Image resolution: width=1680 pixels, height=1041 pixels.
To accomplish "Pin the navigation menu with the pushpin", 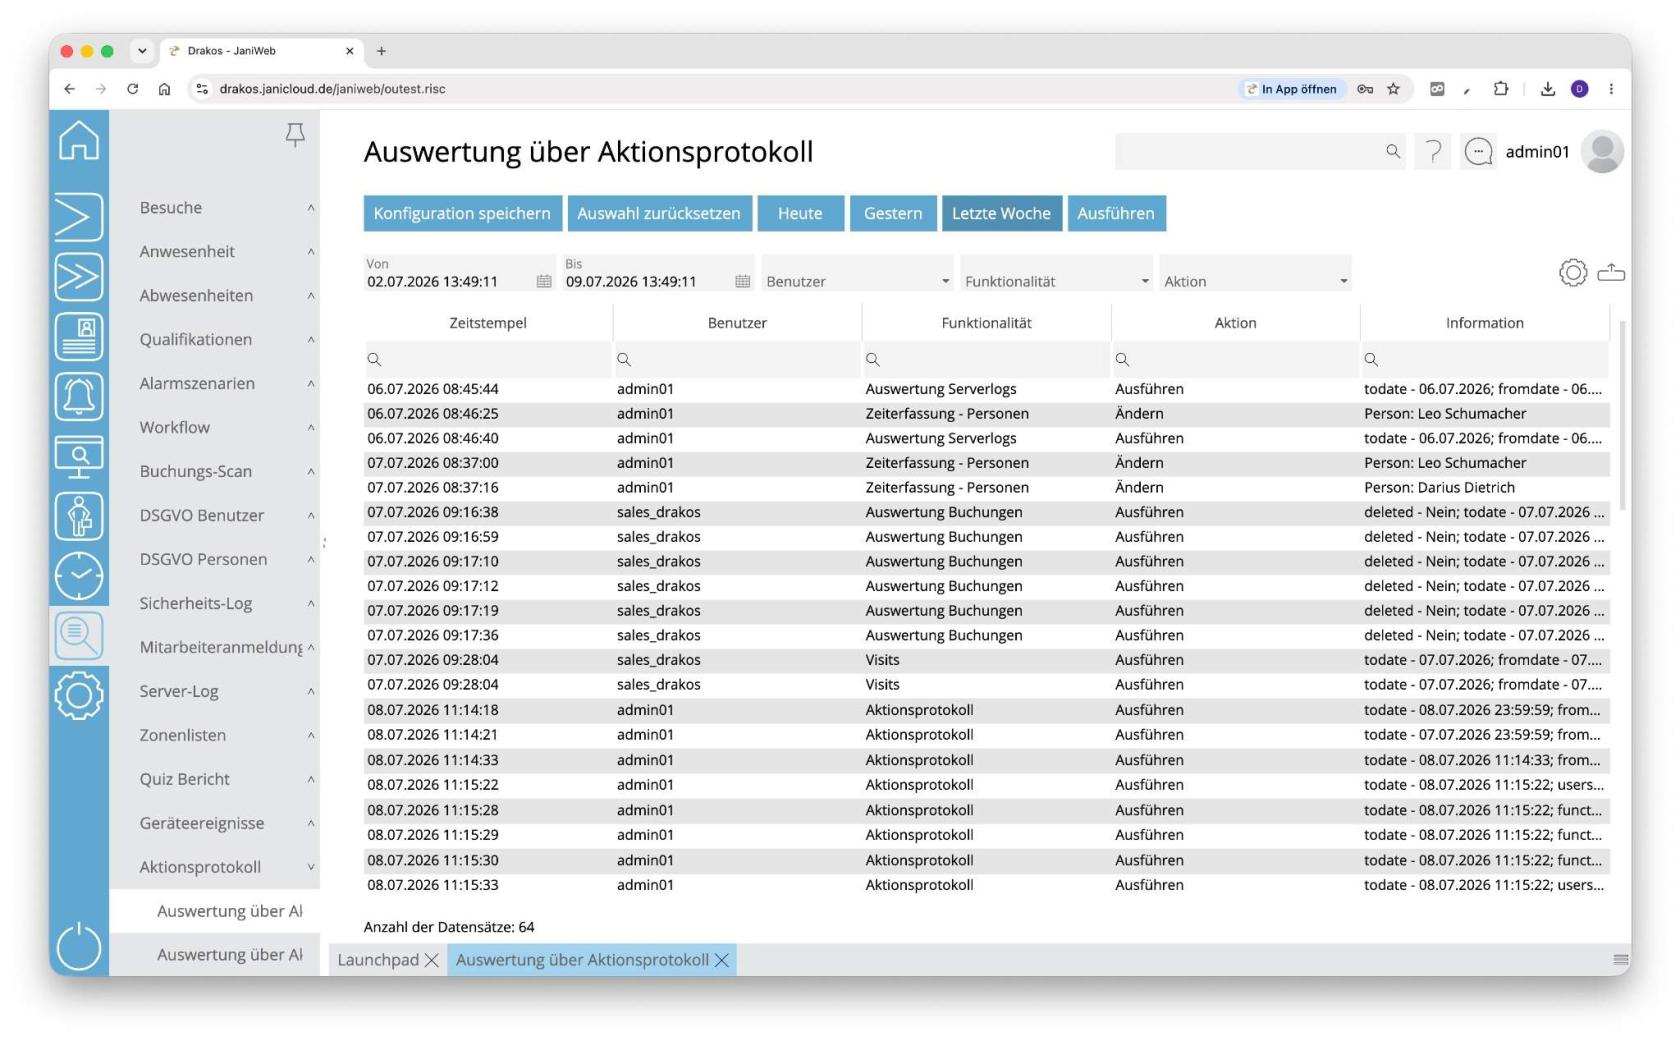I will coord(295,135).
